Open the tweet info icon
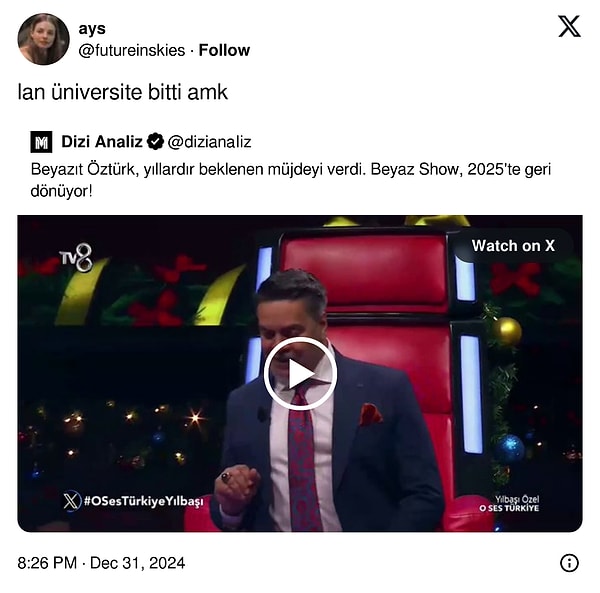The width and height of the screenshot is (600, 593). tap(569, 563)
